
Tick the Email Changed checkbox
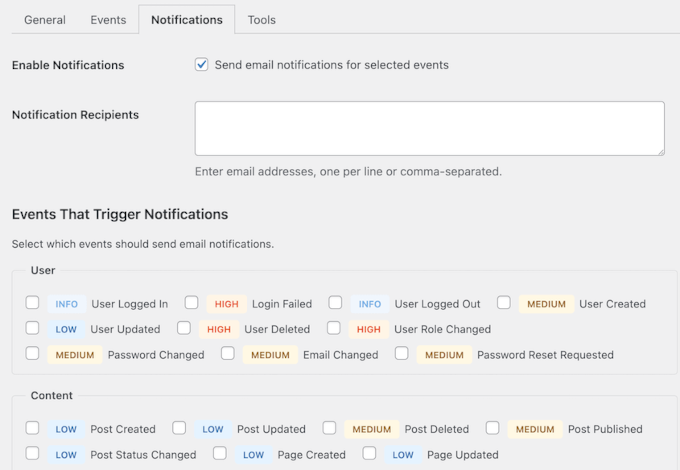coord(228,353)
